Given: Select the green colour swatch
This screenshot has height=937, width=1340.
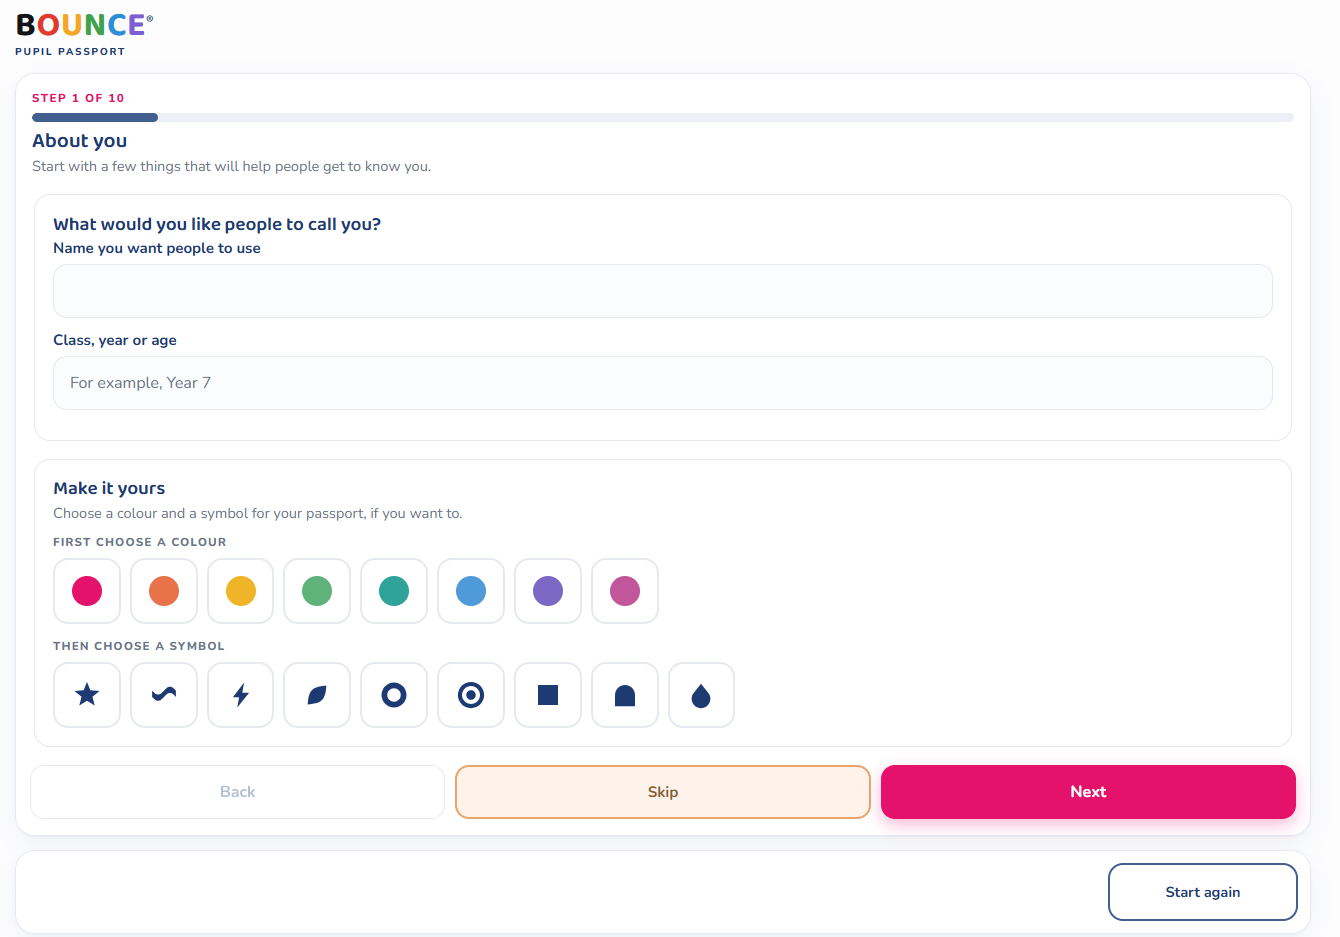Looking at the screenshot, I should pyautogui.click(x=317, y=591).
